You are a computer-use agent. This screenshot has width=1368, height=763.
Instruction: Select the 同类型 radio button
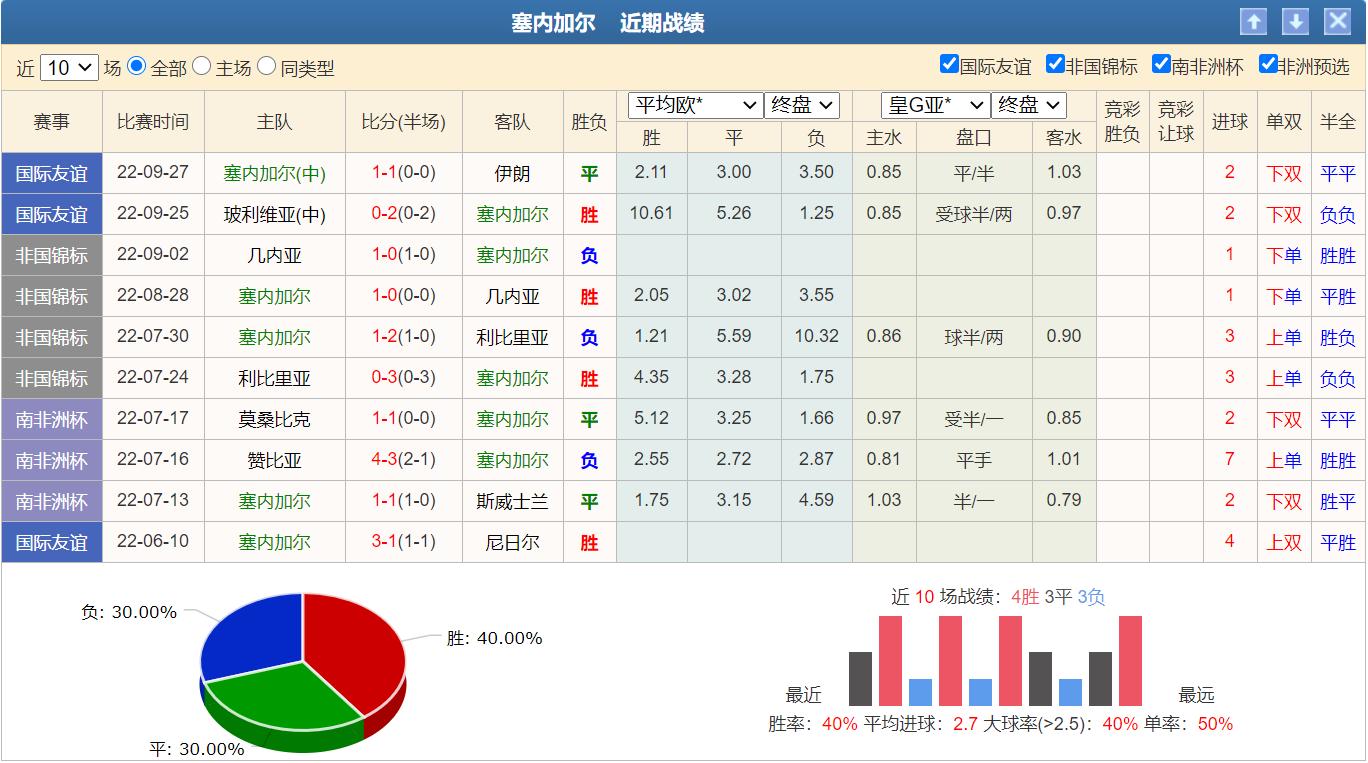point(266,64)
